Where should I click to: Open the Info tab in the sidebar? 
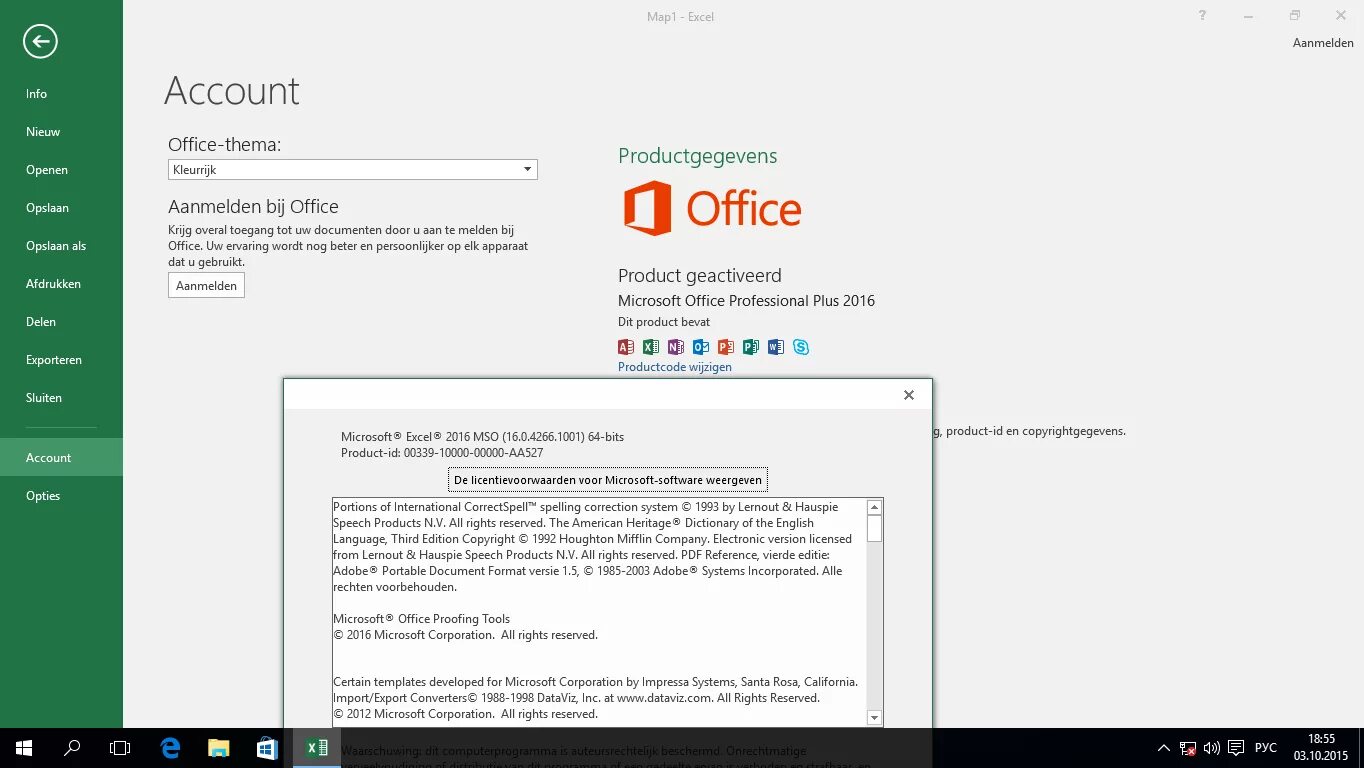(x=61, y=94)
